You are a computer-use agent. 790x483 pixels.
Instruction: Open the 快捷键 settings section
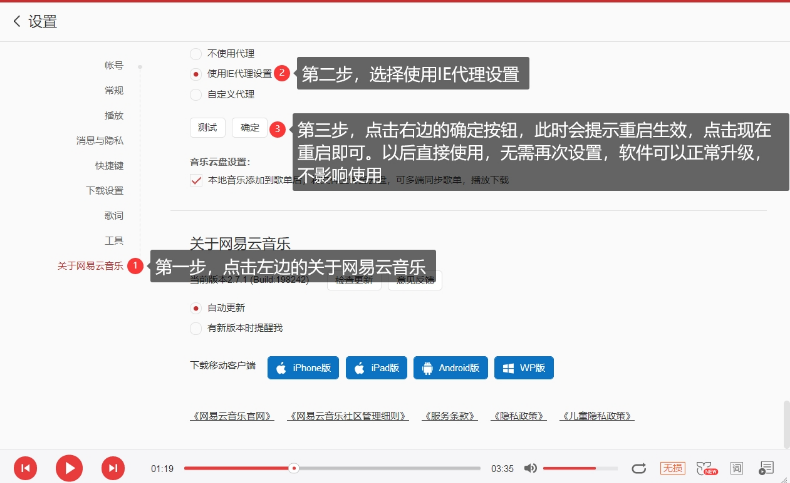pos(109,166)
